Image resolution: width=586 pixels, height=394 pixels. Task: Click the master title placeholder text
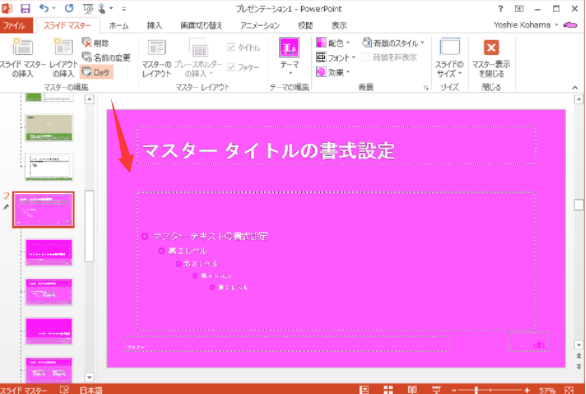point(268,150)
